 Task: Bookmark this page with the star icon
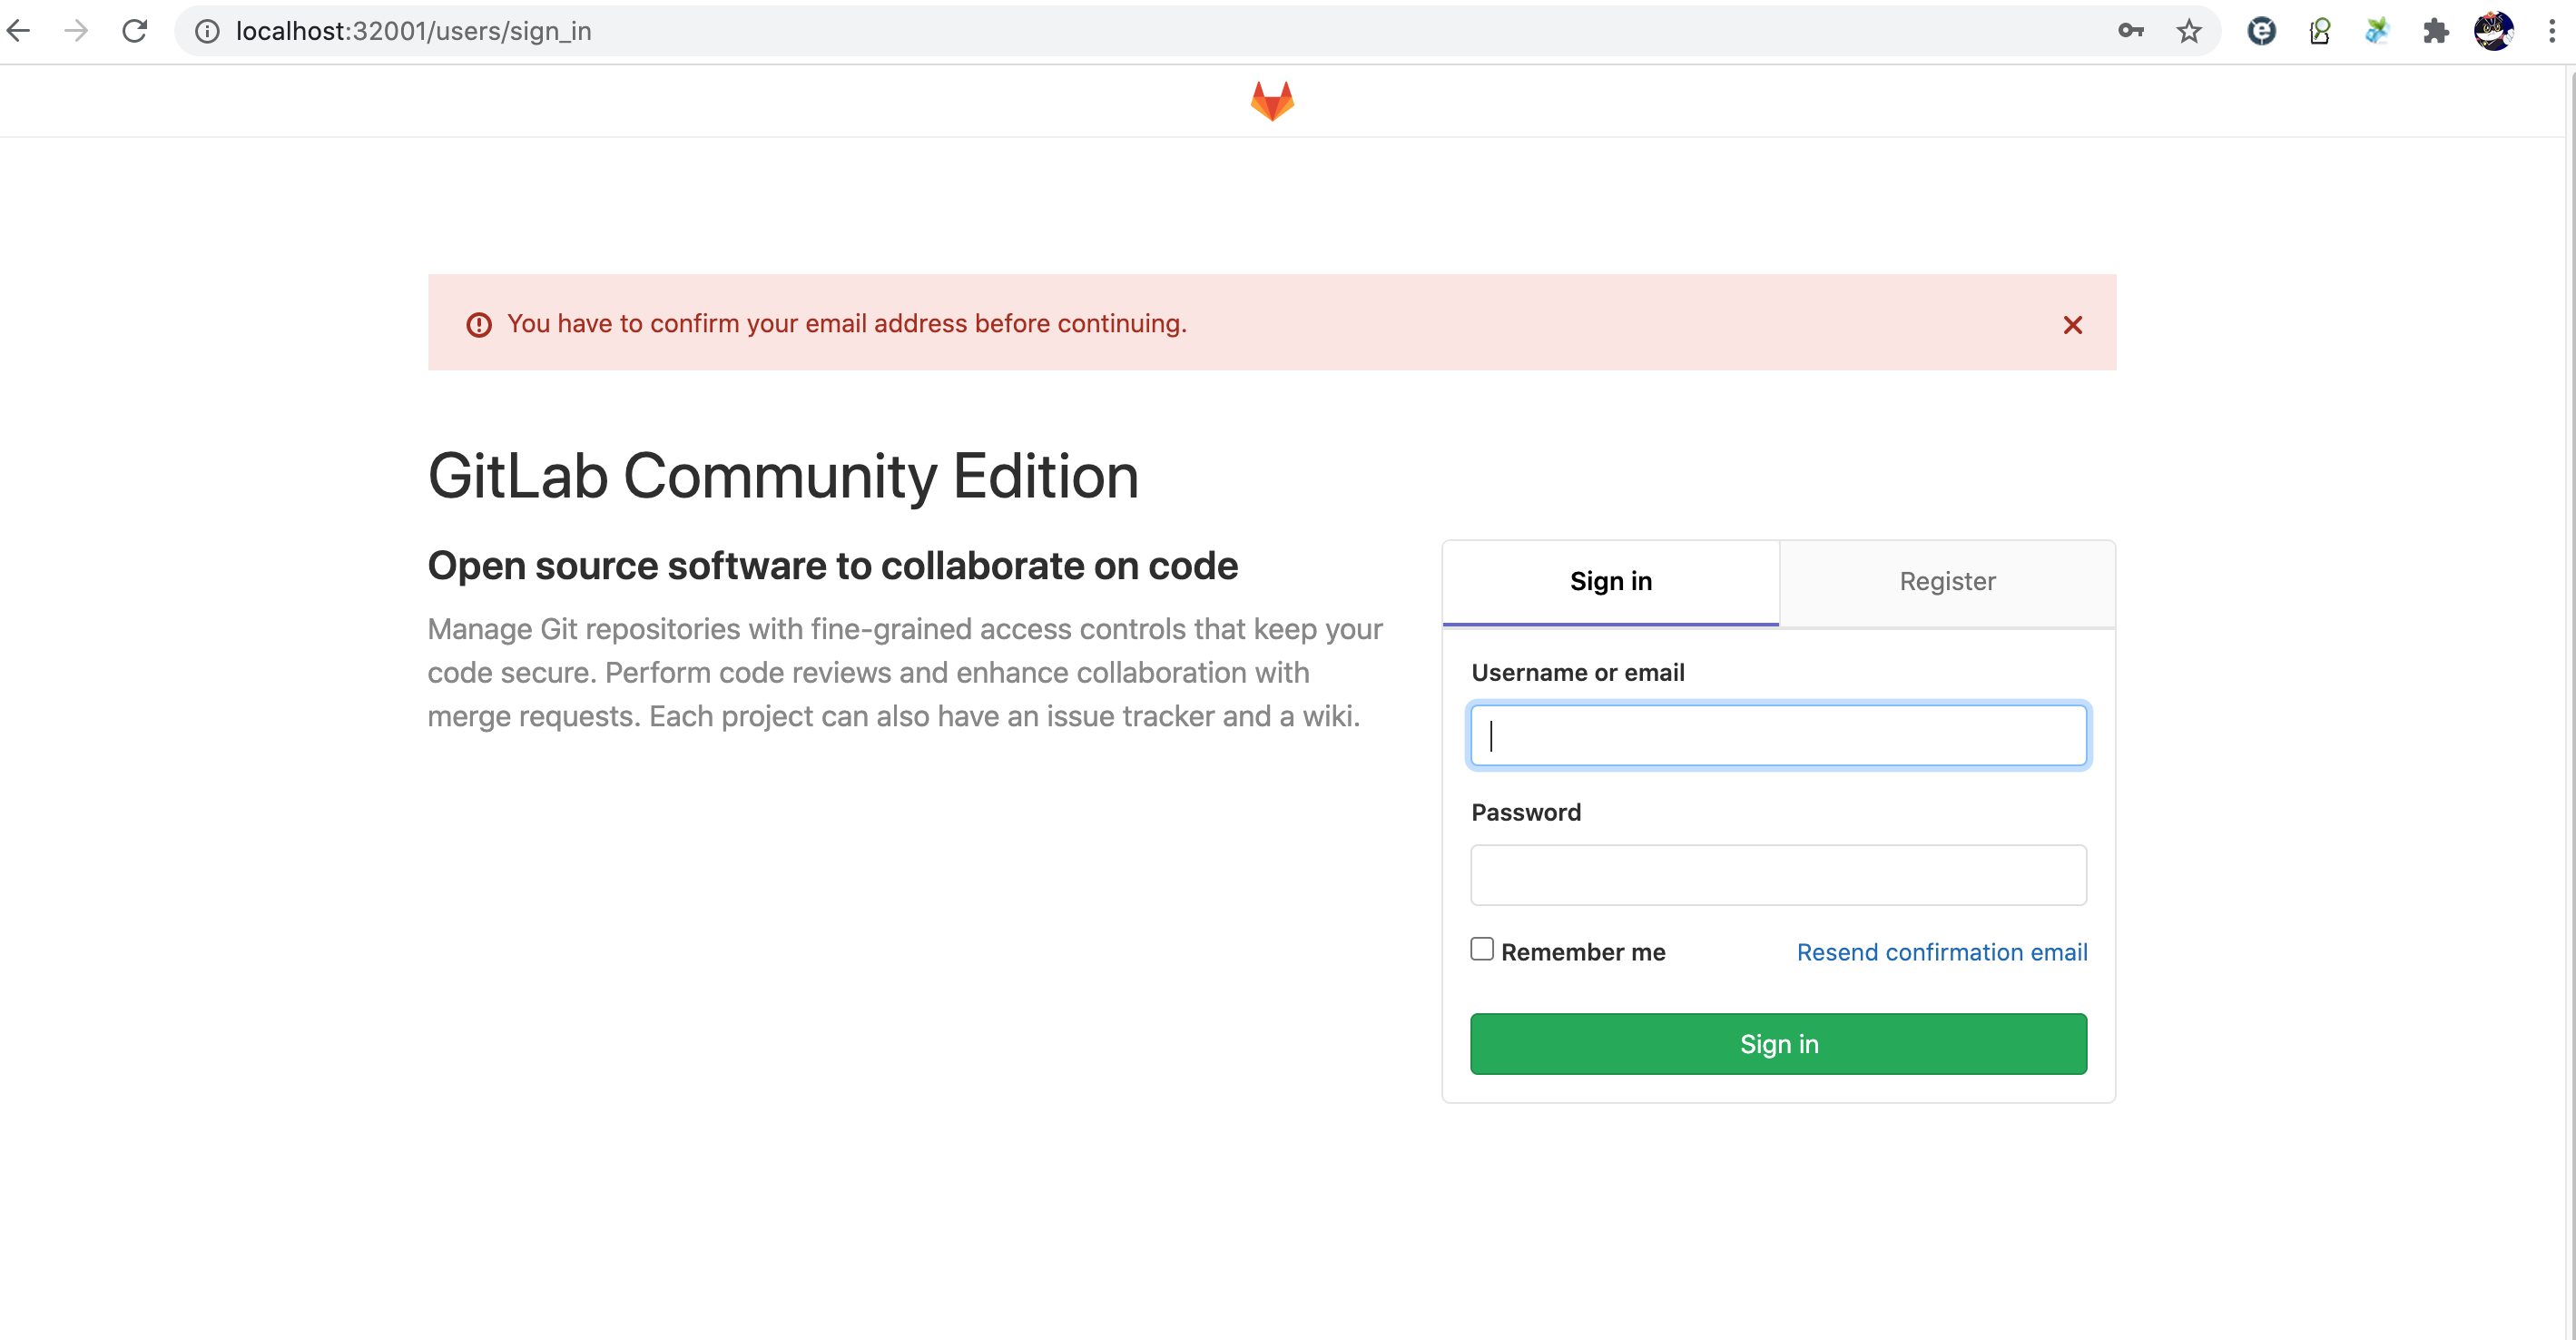[x=2189, y=31]
